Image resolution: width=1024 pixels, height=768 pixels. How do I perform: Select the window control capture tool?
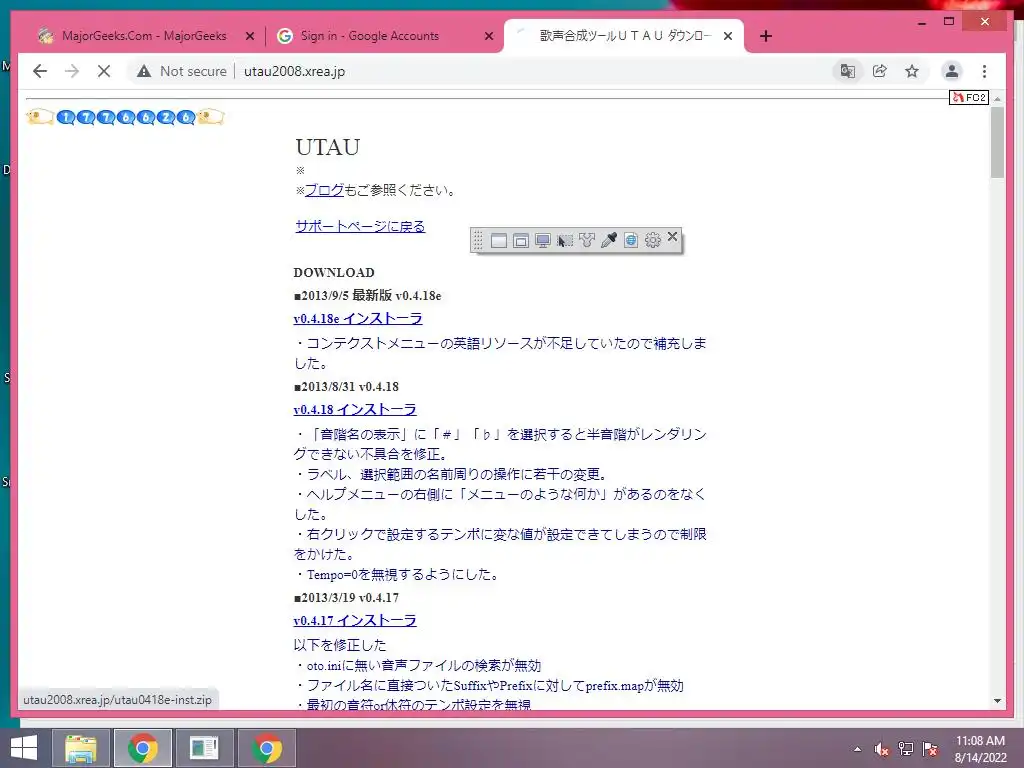pyautogui.click(x=520, y=240)
